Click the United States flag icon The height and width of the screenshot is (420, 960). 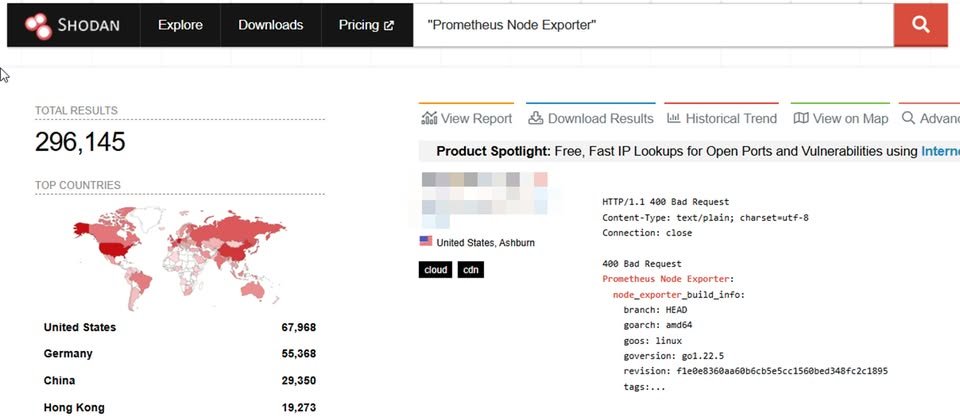click(426, 241)
